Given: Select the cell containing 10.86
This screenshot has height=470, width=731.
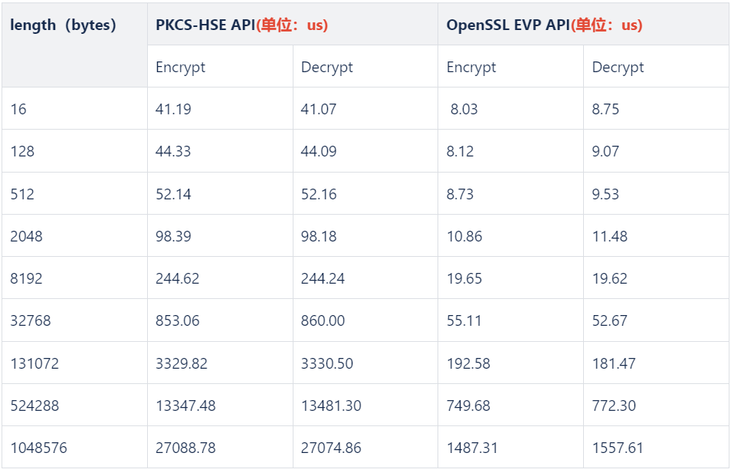Looking at the screenshot, I should coord(510,236).
